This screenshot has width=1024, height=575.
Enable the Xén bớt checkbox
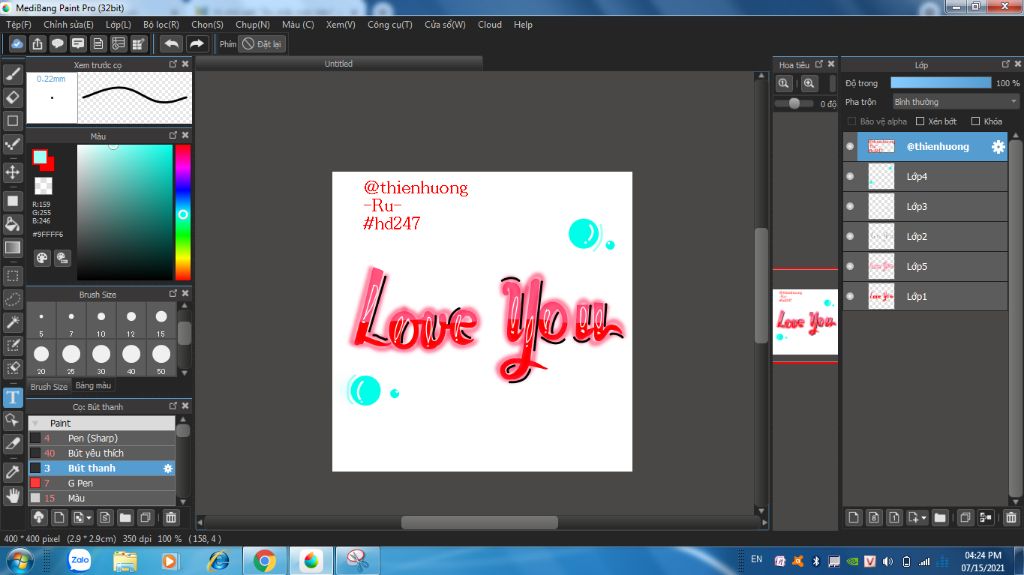click(x=920, y=121)
